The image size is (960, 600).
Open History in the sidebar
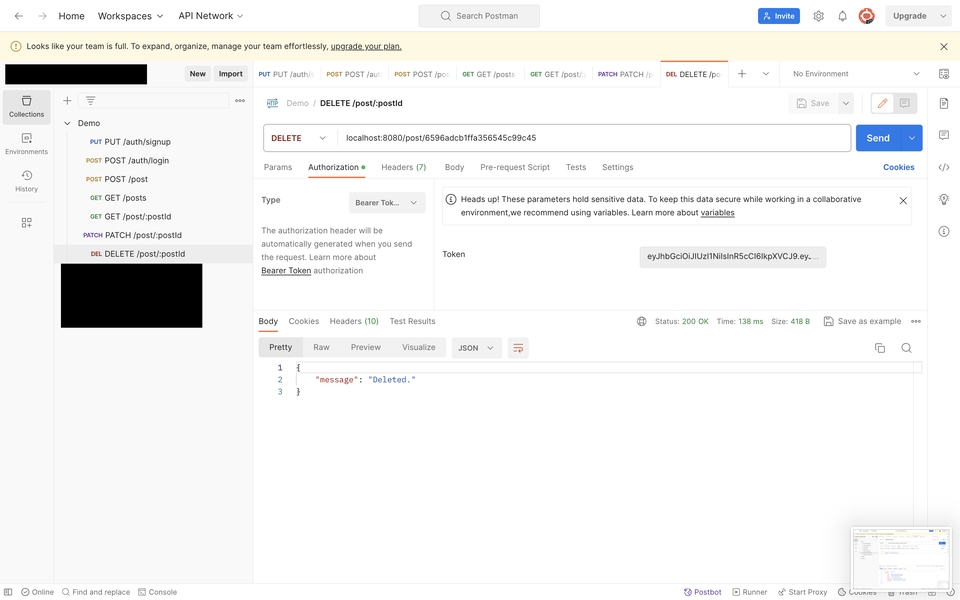tap(26, 181)
